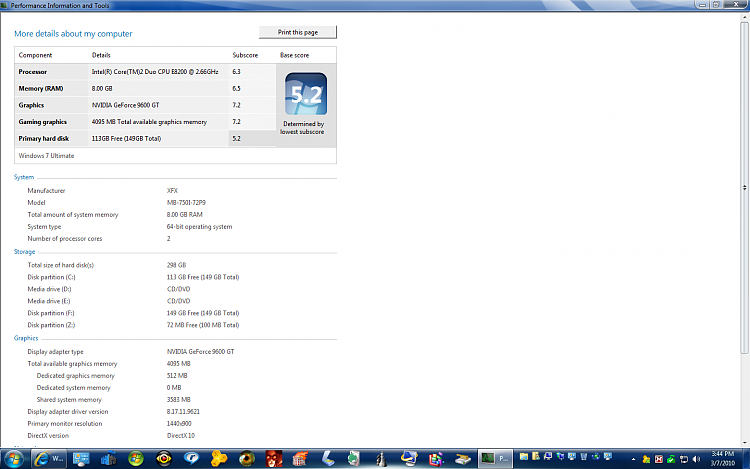Image resolution: width=750 pixels, height=469 pixels.
Task: Click the Disk partition (C:) label
Action: [51, 277]
